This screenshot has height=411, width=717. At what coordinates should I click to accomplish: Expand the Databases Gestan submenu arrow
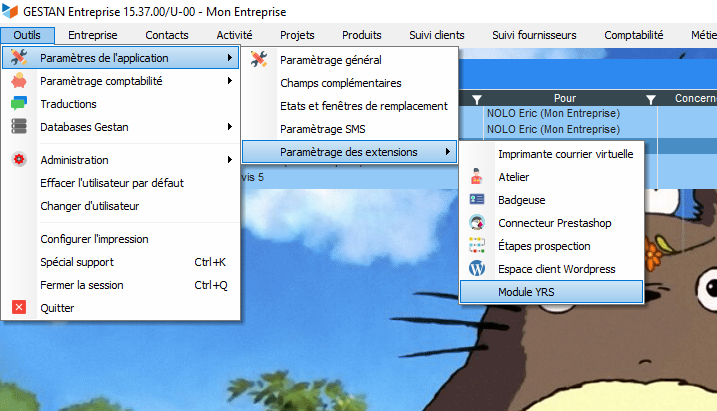click(230, 127)
